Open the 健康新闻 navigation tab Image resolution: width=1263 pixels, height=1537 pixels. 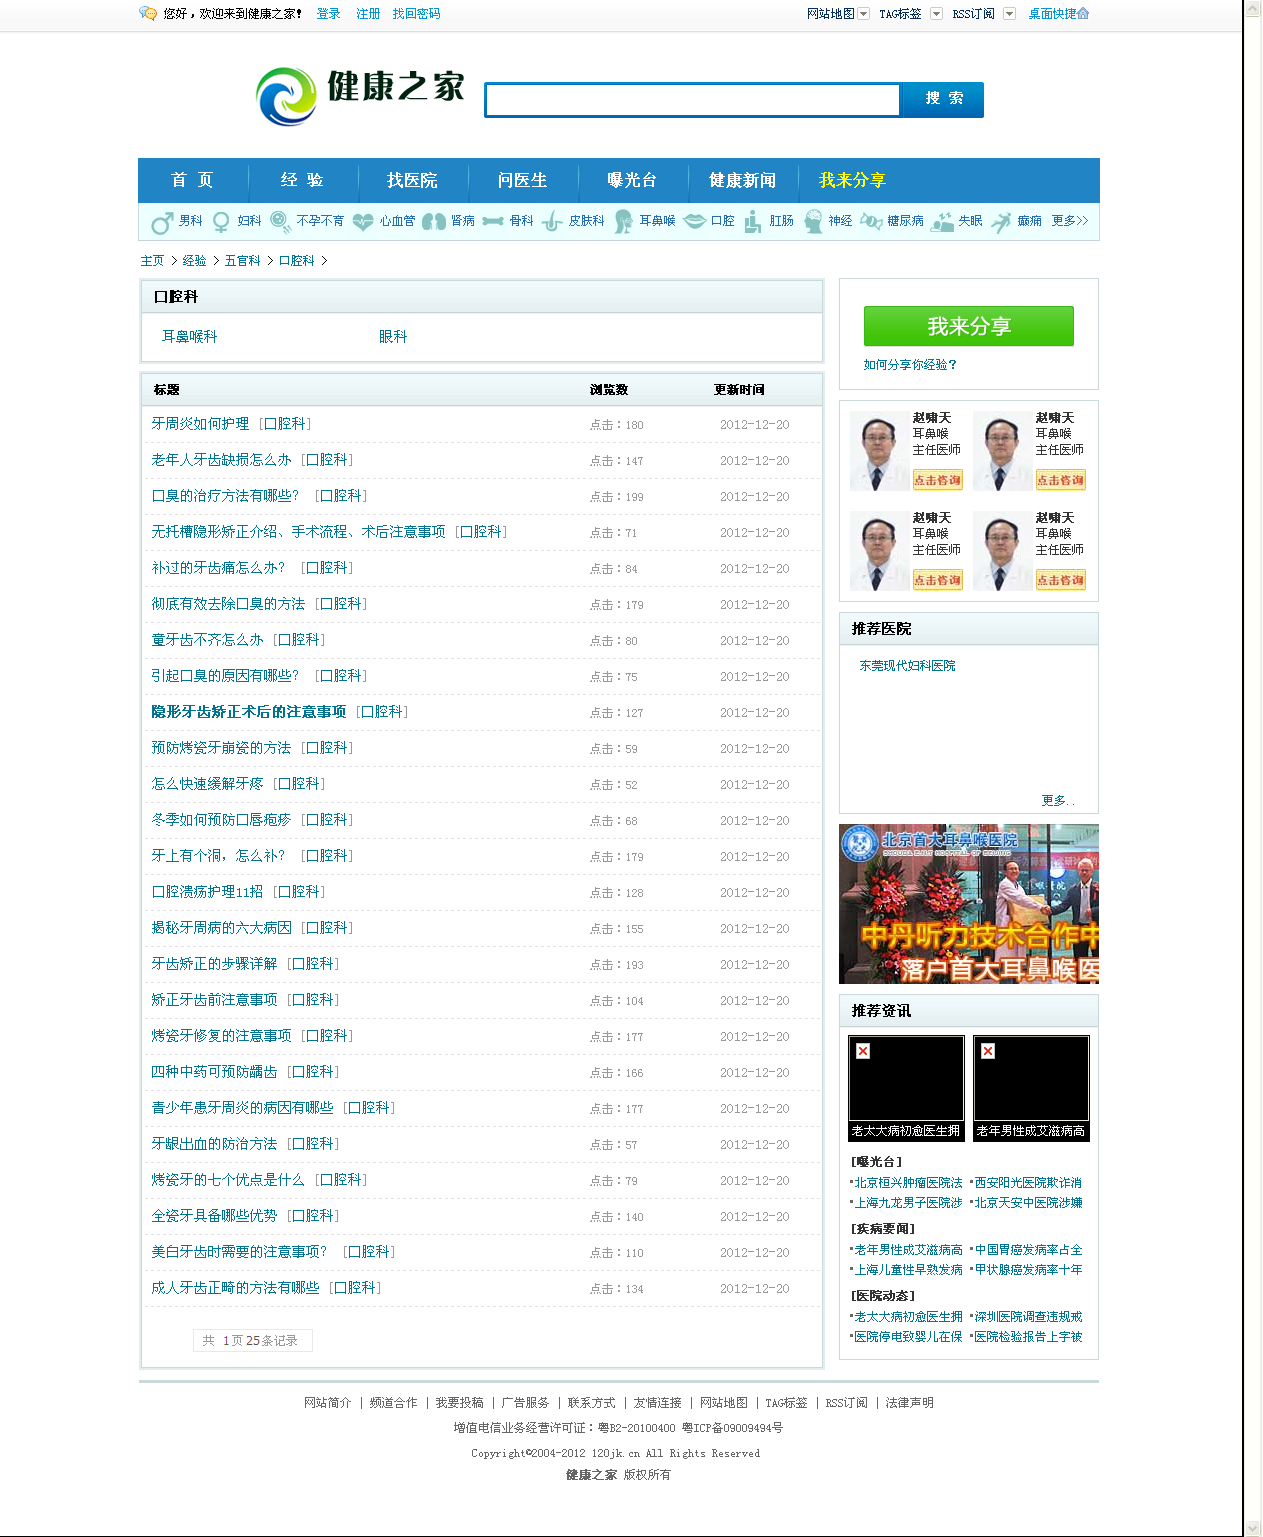(x=742, y=180)
